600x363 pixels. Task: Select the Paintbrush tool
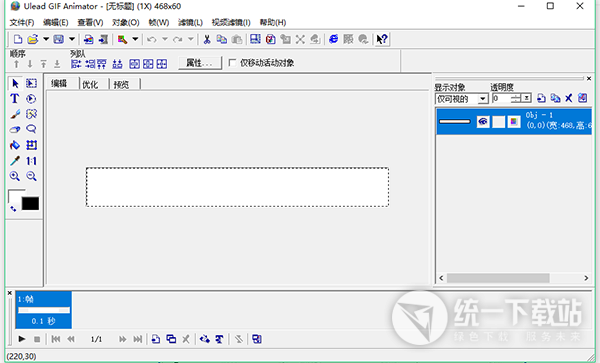pos(15,114)
